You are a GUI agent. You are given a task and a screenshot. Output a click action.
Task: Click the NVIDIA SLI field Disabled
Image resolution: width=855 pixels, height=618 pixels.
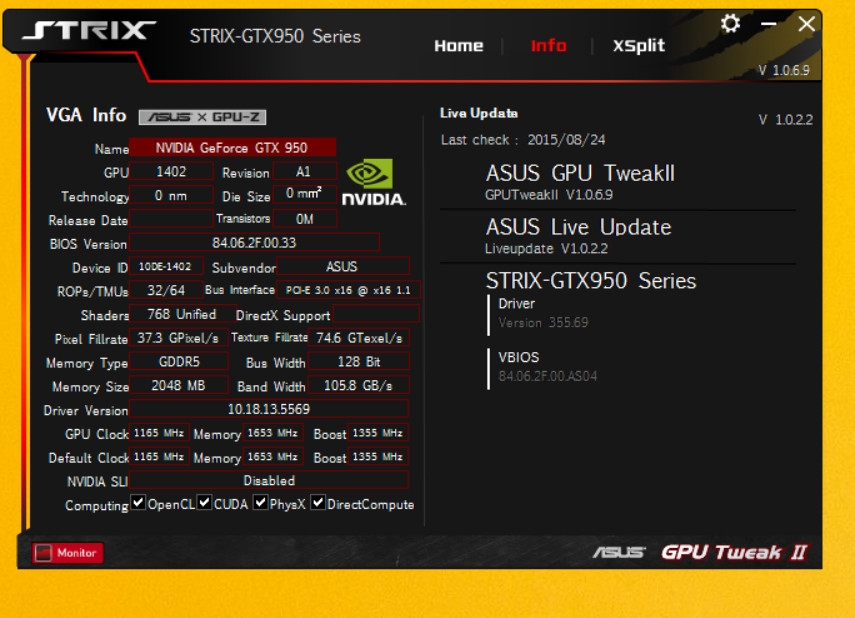(269, 481)
